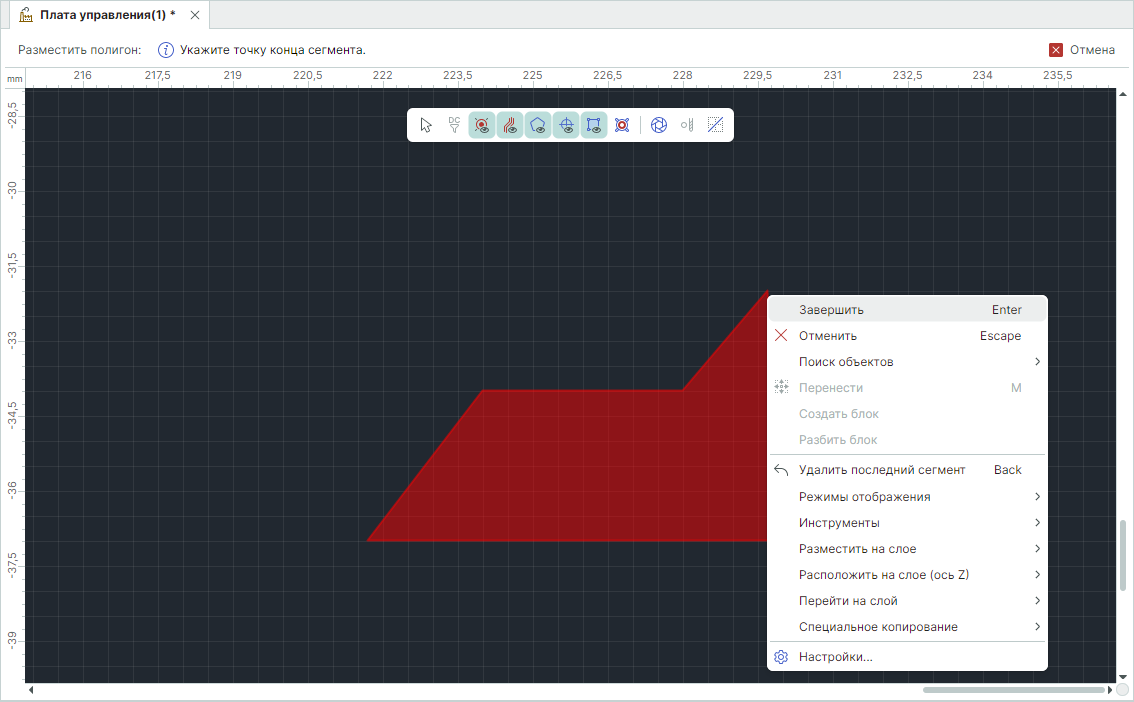
Task: Open Настройки... from the context menu
Action: tap(835, 657)
